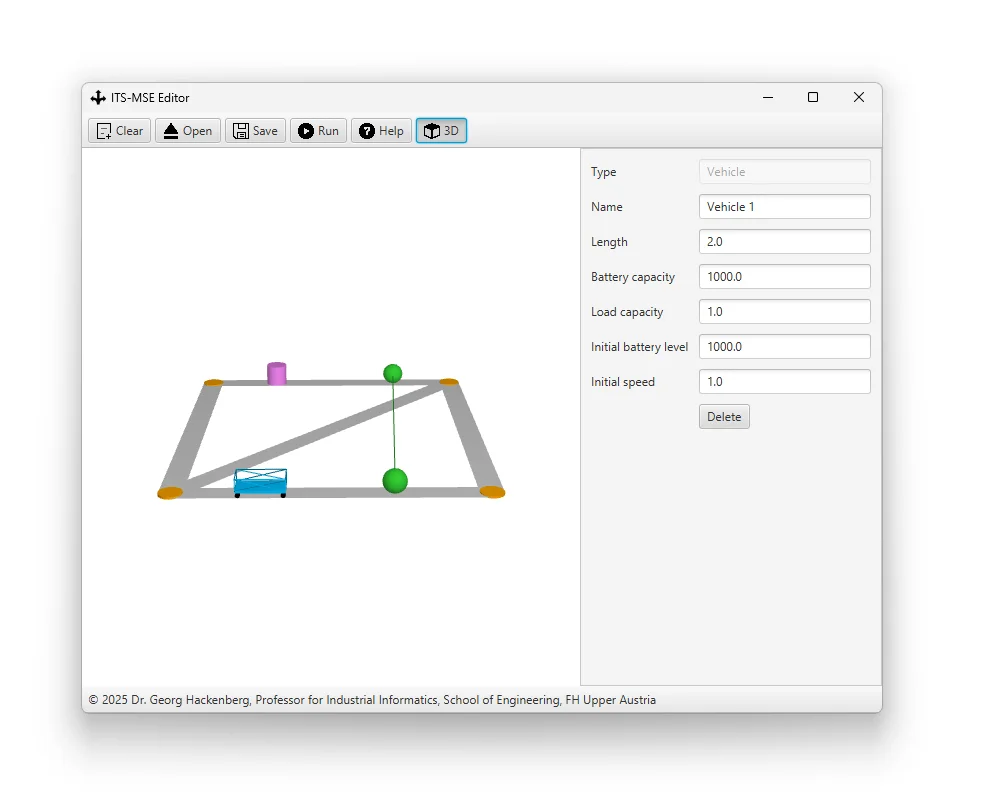Select the left gray road segment
Image resolution: width=982 pixels, height=804 pixels.
(191, 436)
